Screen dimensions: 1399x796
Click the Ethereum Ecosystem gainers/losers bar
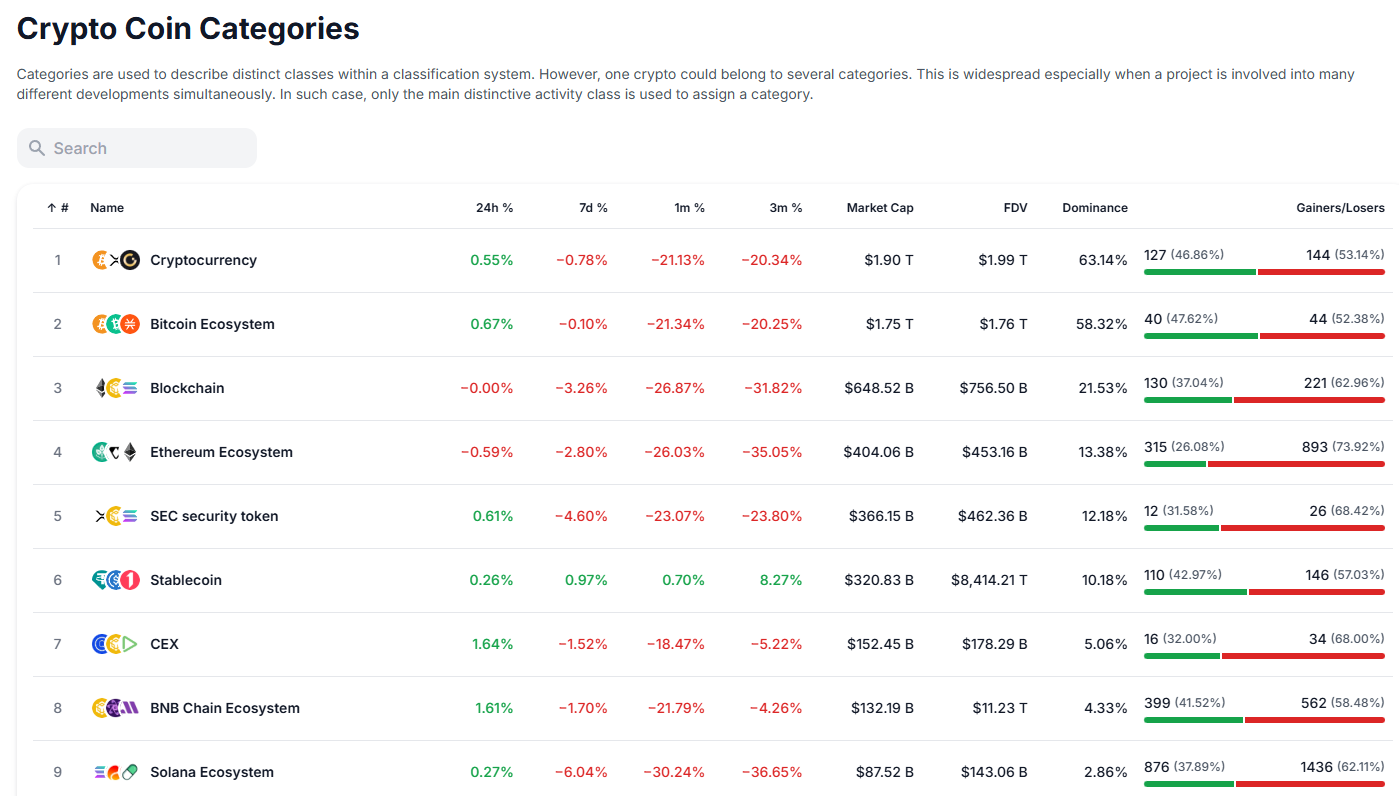pos(1264,464)
